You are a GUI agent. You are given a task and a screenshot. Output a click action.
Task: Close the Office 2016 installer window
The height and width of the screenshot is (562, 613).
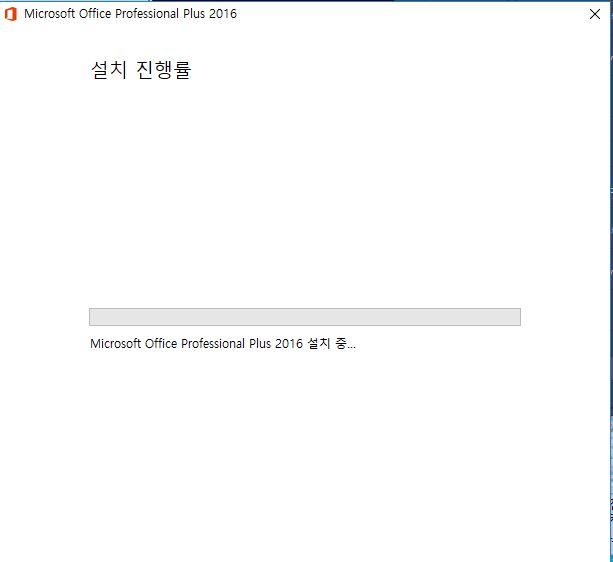coord(595,14)
